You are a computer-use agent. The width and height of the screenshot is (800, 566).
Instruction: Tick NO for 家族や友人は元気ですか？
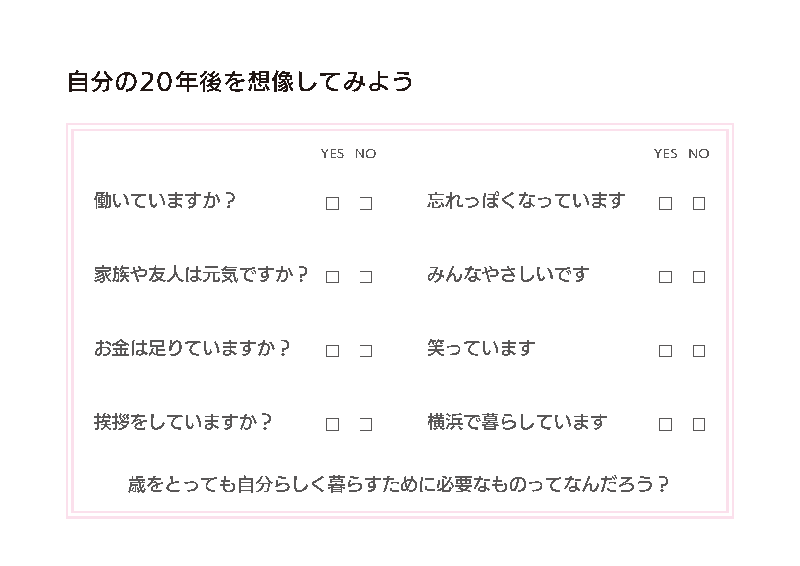point(366,277)
